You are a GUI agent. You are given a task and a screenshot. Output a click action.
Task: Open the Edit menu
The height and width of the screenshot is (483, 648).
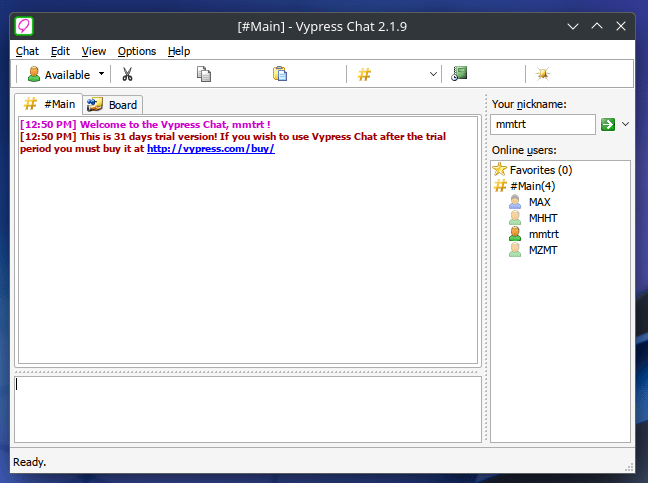coord(60,51)
